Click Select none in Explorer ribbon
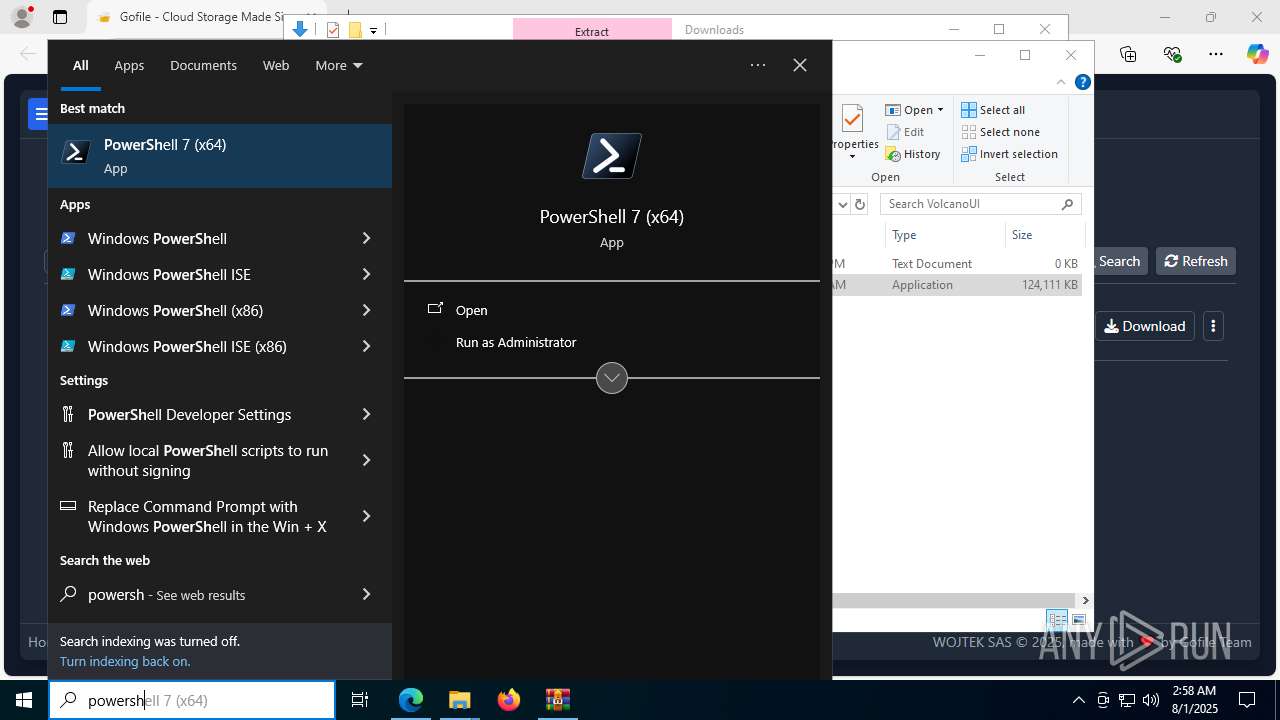The image size is (1280, 720). pos(1000,132)
